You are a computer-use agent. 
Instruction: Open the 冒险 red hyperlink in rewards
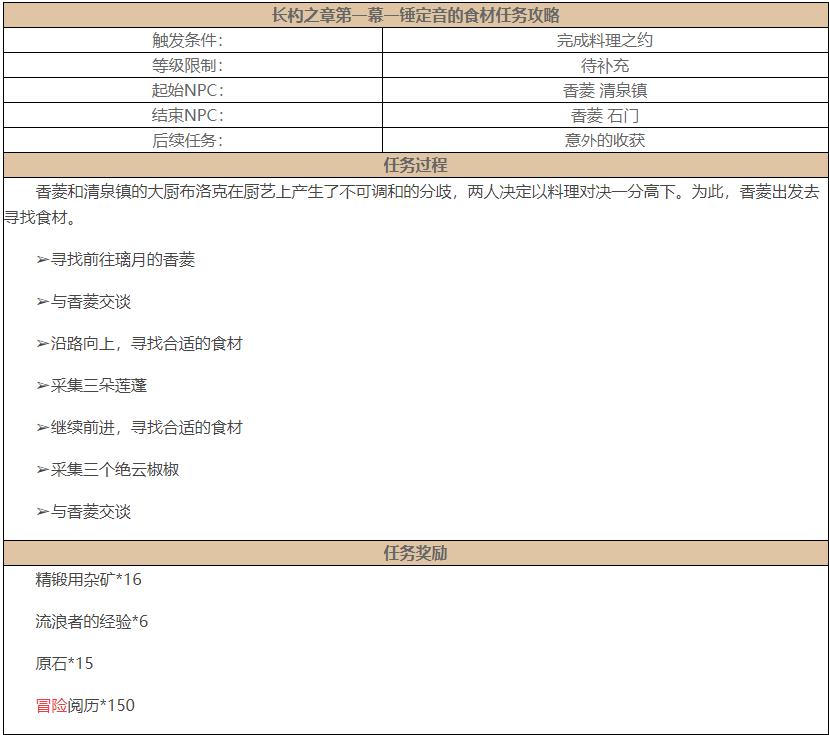[49, 706]
